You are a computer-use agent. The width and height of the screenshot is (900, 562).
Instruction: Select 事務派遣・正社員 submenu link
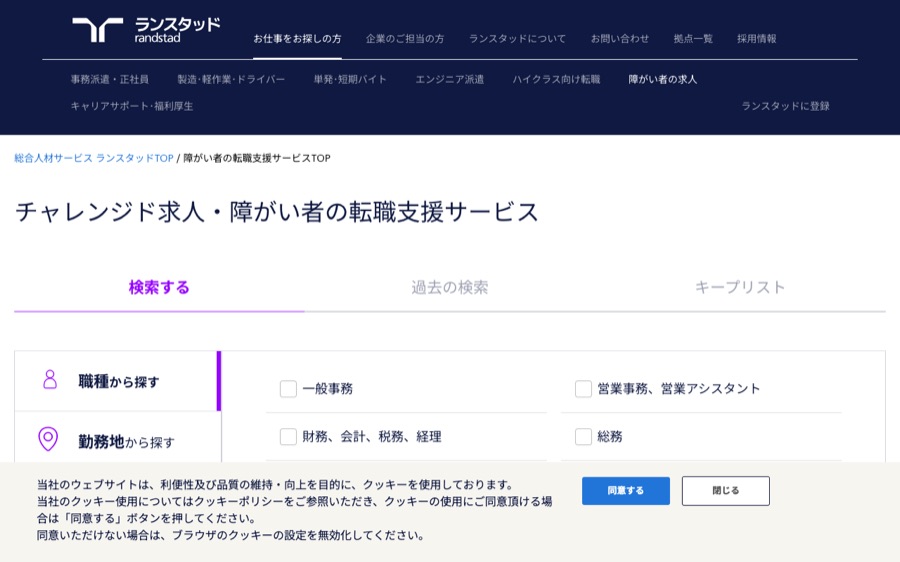[x=110, y=79]
